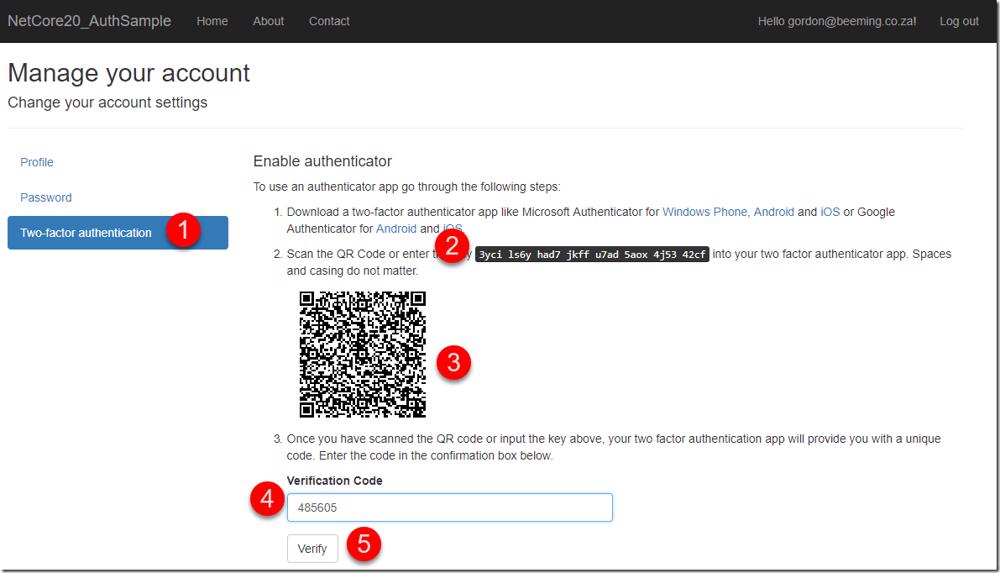Open the NetCore20_AuthSample brand link
The width and height of the screenshot is (1000, 573).
coord(89,21)
